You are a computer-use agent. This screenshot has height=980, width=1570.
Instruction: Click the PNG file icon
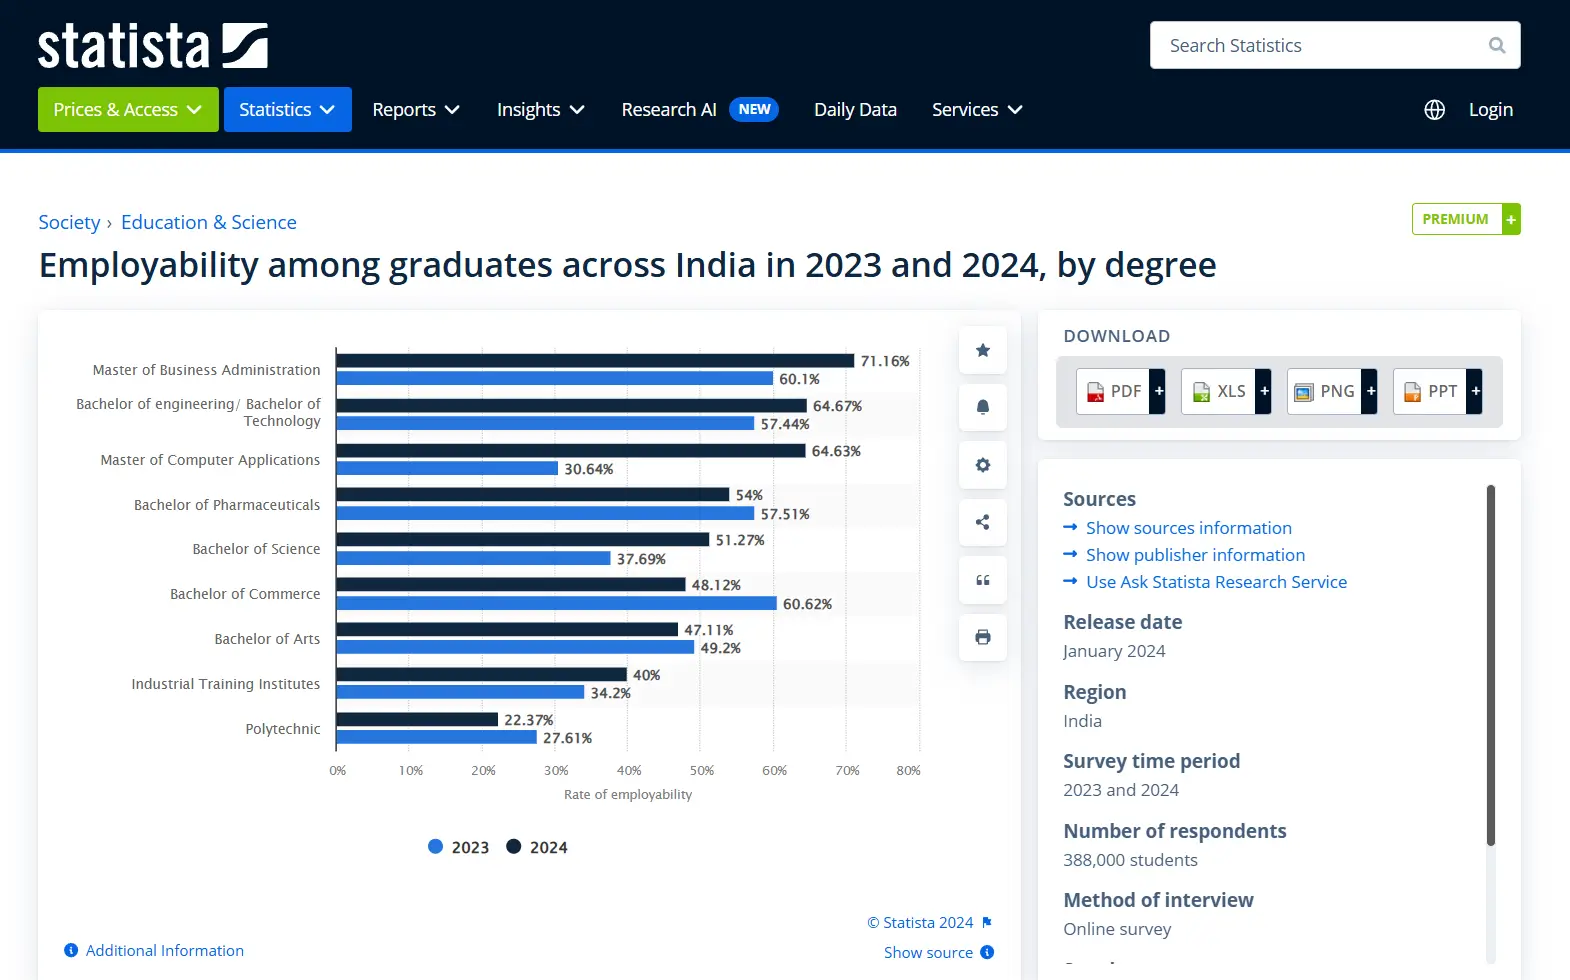point(1304,392)
